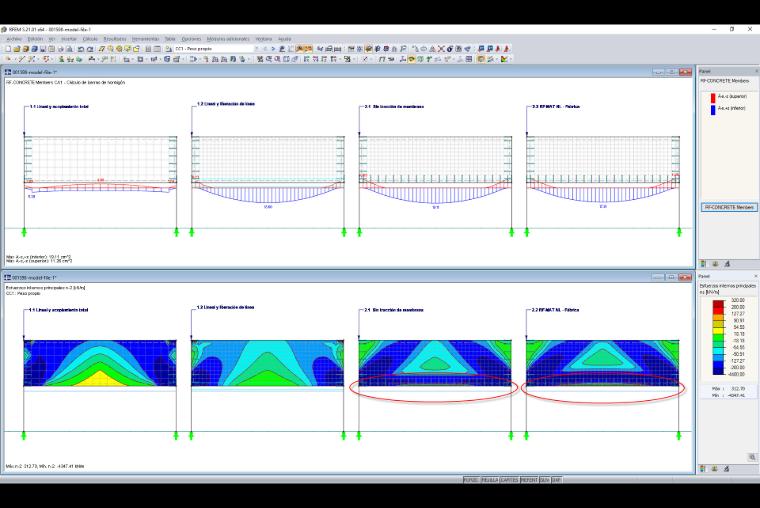Open the Insertar menu
Image resolution: width=760 pixels, height=508 pixels.
[69, 39]
